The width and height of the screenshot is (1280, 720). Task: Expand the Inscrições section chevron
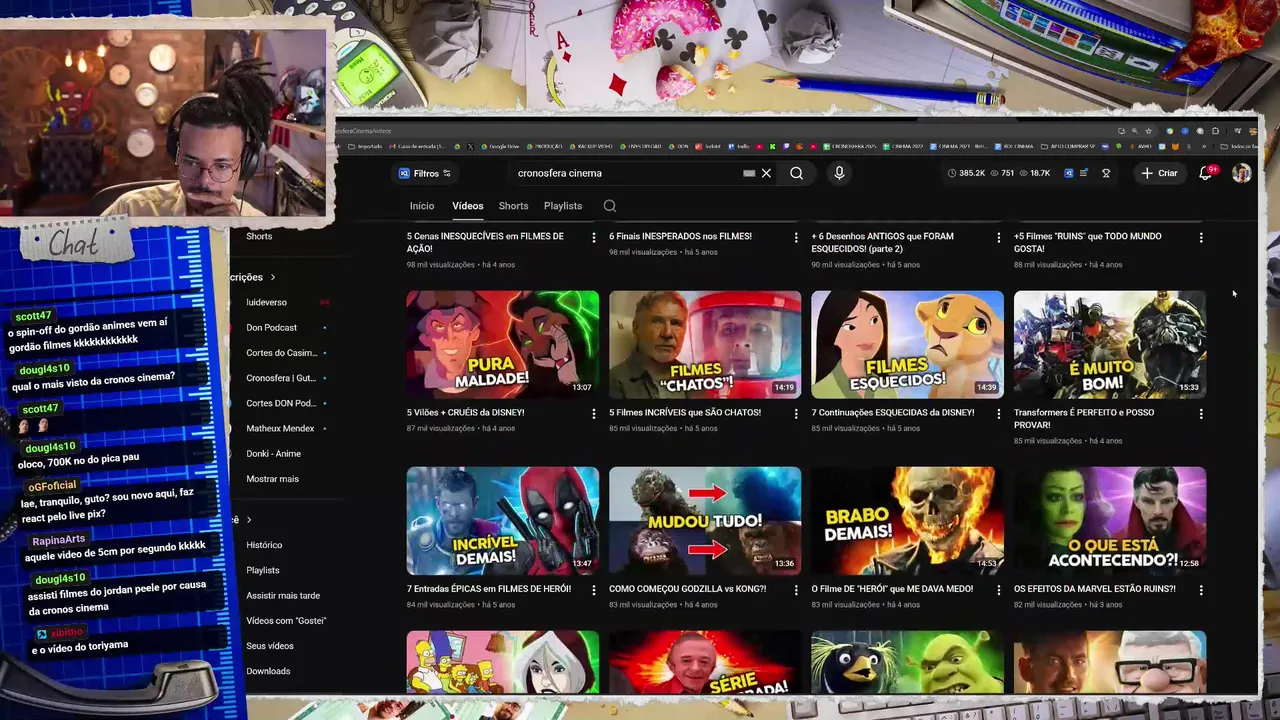pyautogui.click(x=272, y=277)
